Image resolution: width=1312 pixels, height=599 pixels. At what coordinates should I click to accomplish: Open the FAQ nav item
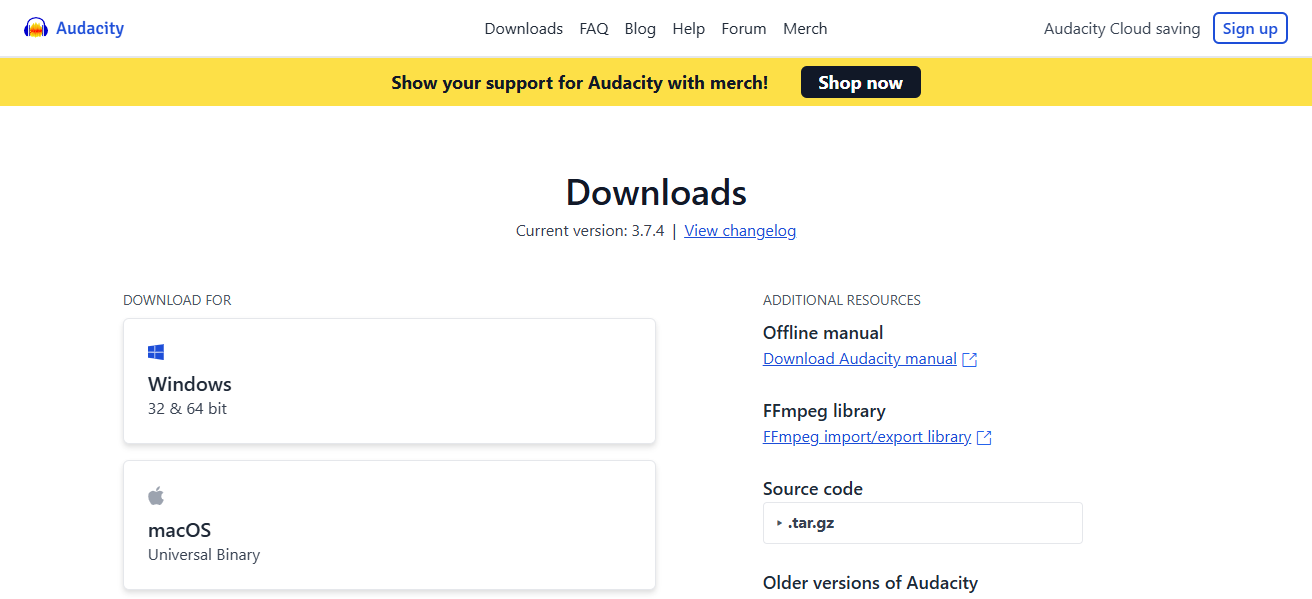pyautogui.click(x=594, y=29)
